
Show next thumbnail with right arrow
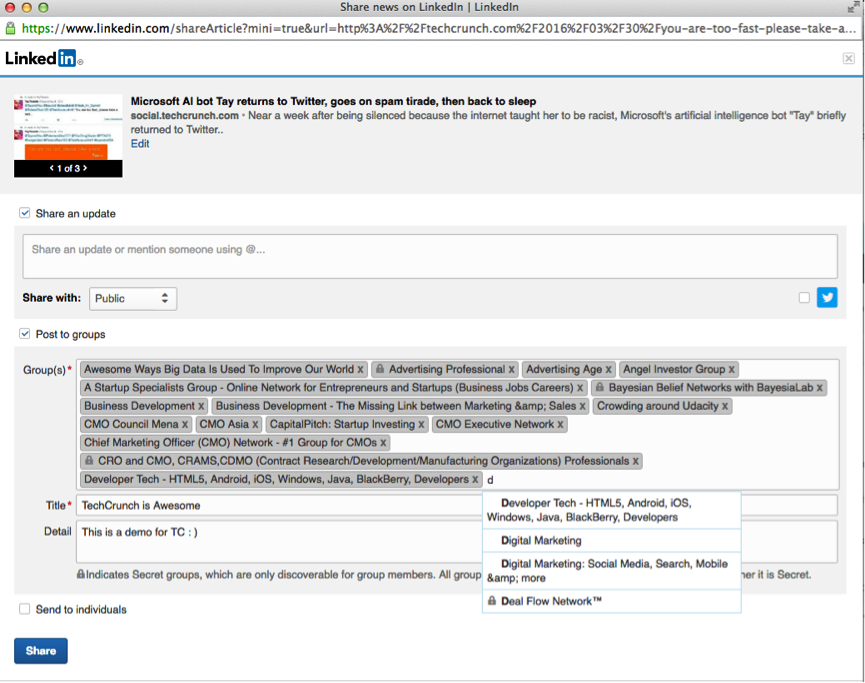point(85,168)
